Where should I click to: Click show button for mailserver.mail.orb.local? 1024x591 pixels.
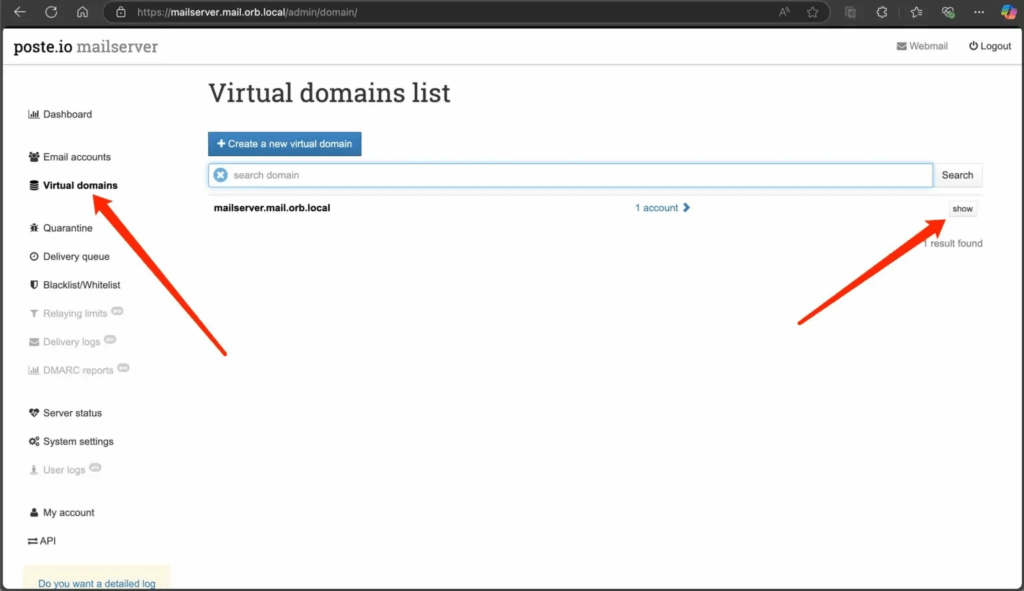pyautogui.click(x=962, y=209)
